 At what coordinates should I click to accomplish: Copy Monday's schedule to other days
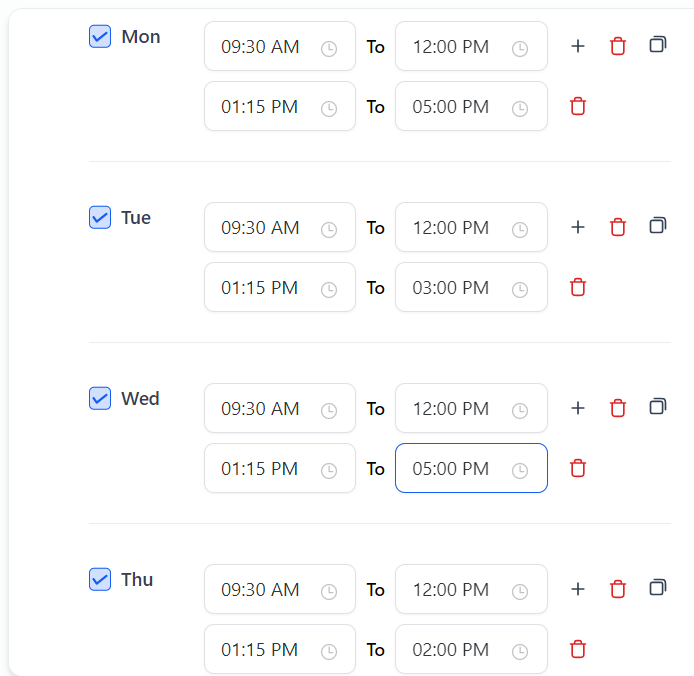point(657,45)
